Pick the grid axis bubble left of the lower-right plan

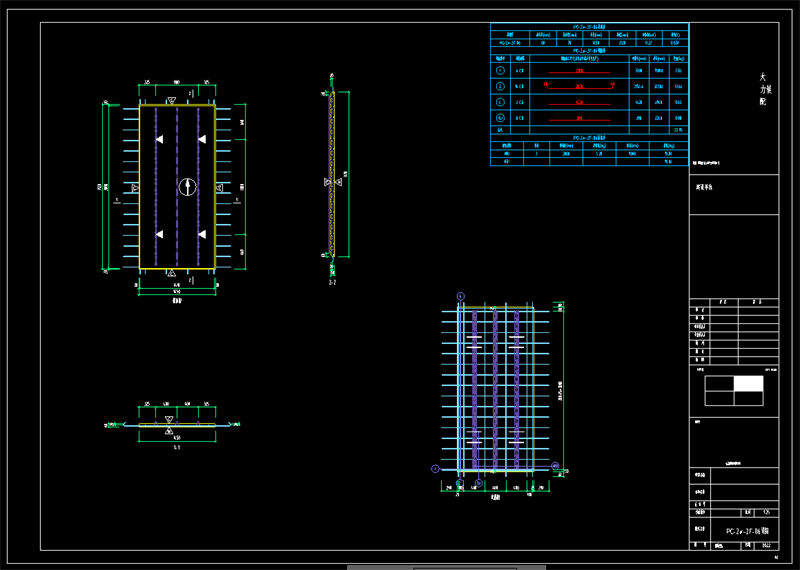(x=435, y=468)
